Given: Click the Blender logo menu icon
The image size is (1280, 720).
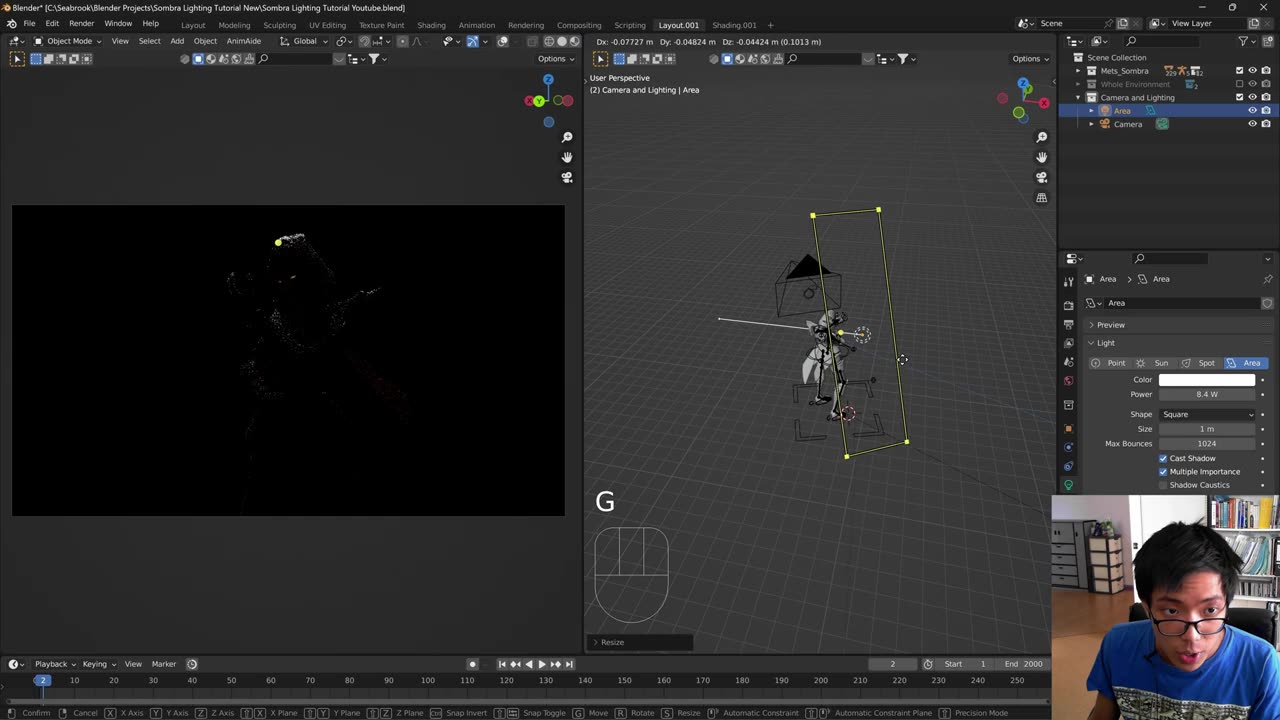Looking at the screenshot, I should click(11, 23).
